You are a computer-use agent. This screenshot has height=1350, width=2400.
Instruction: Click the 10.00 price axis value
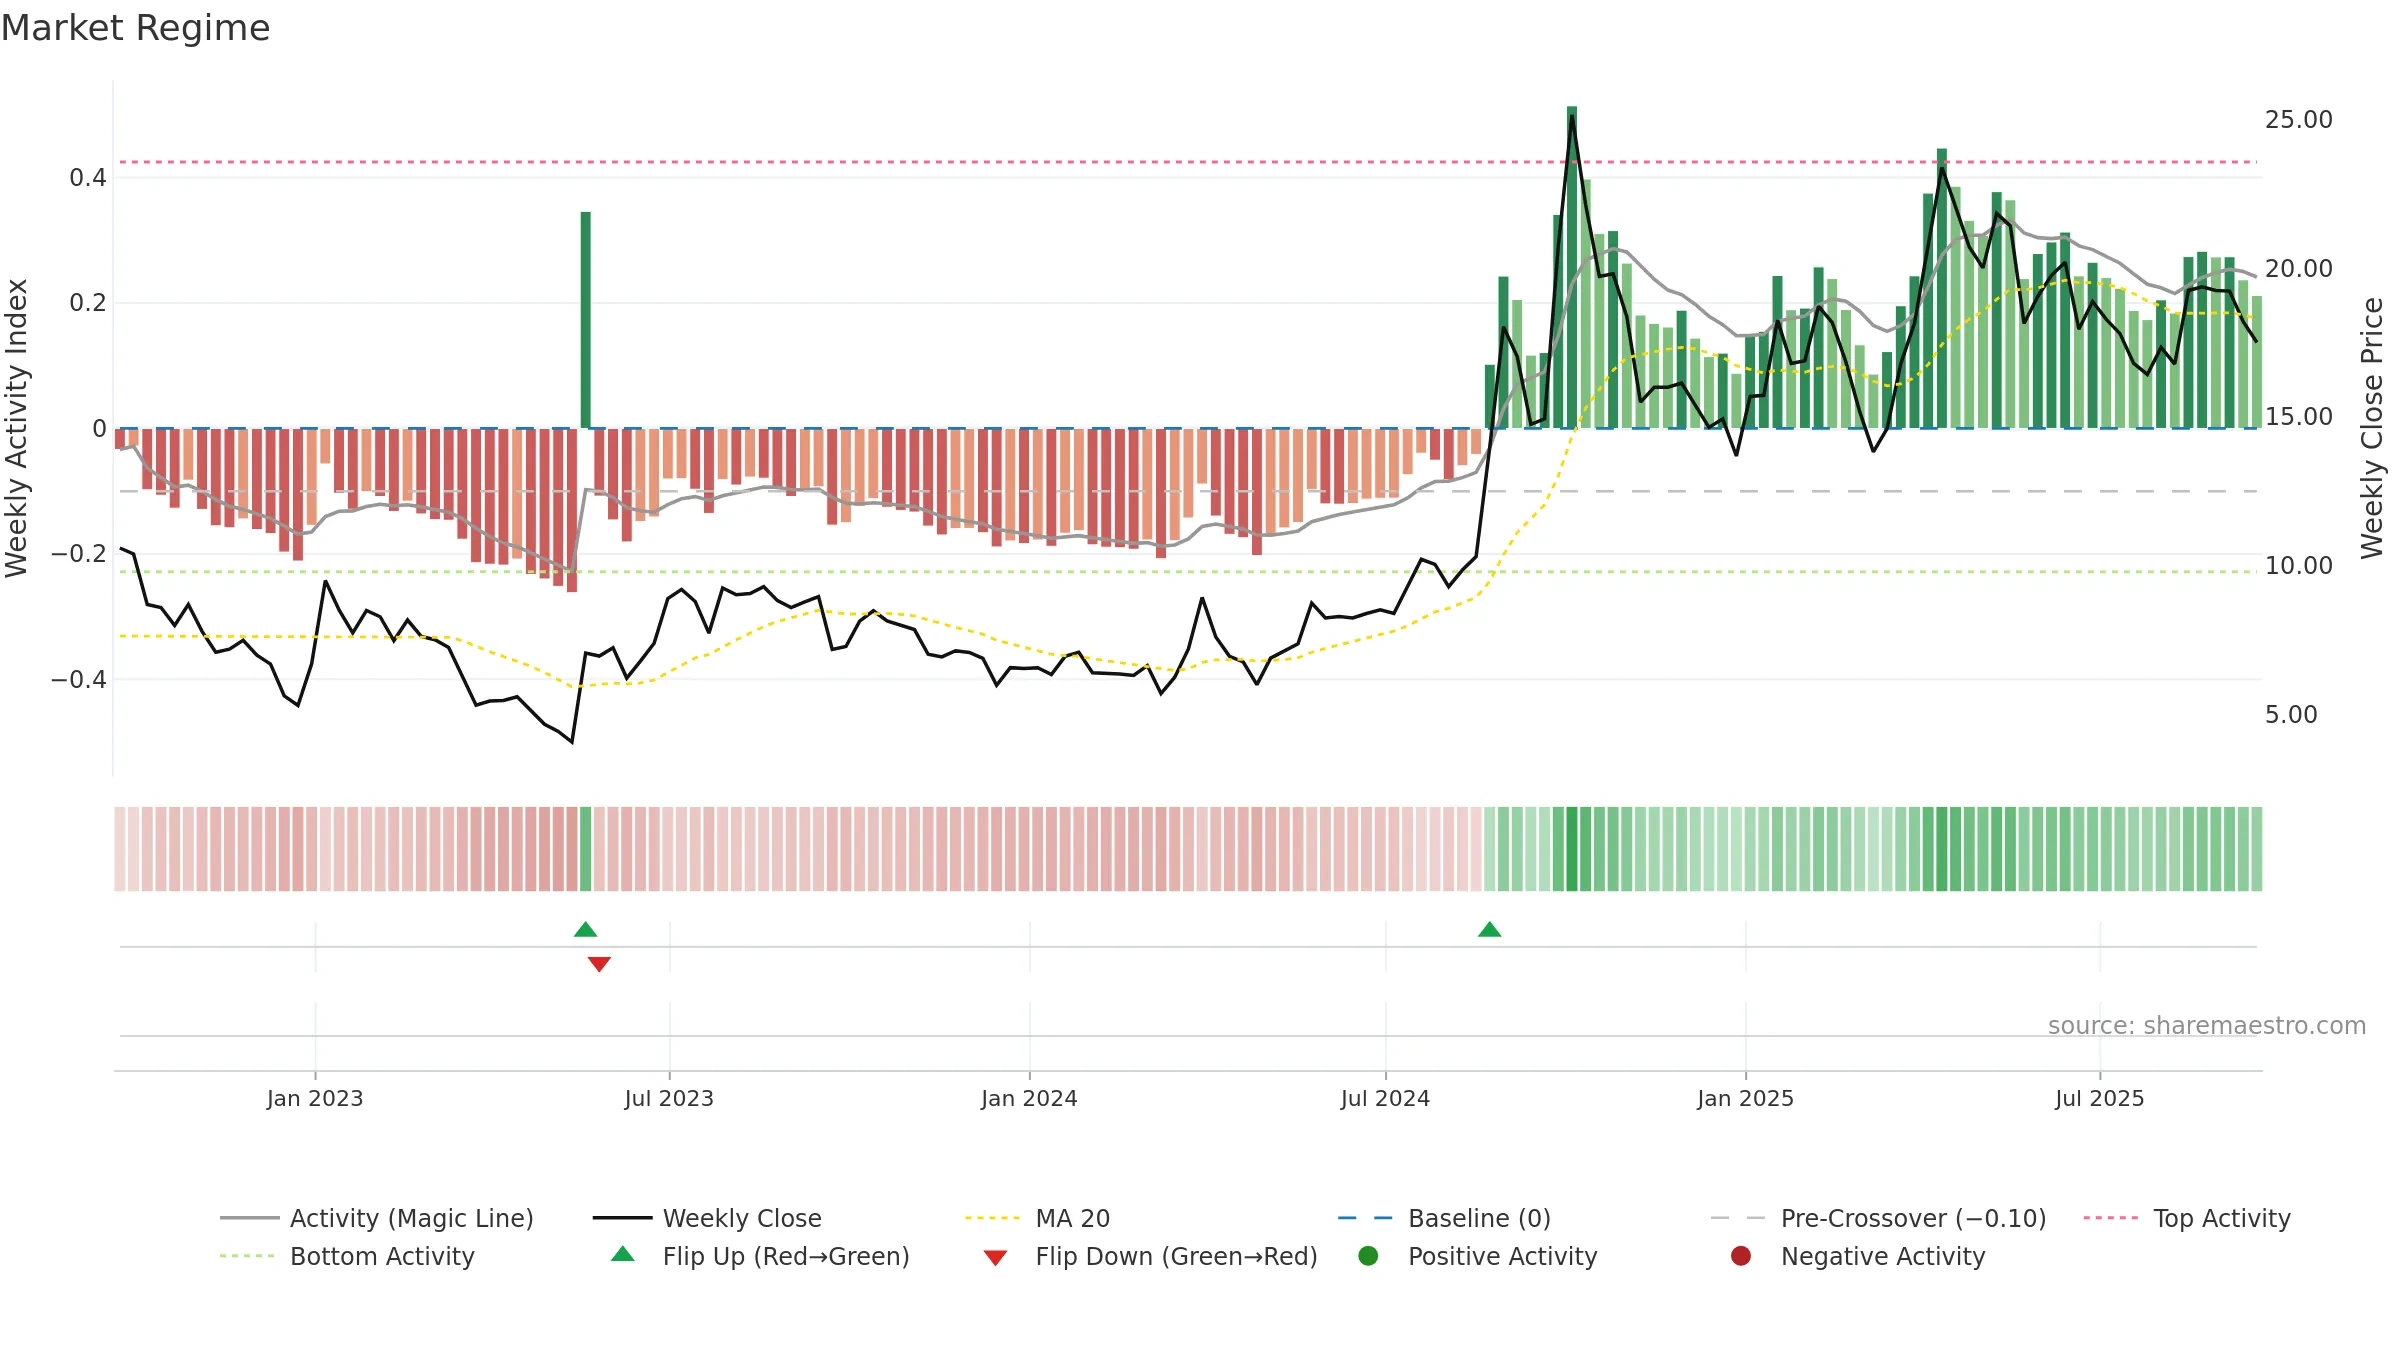pos(2299,566)
